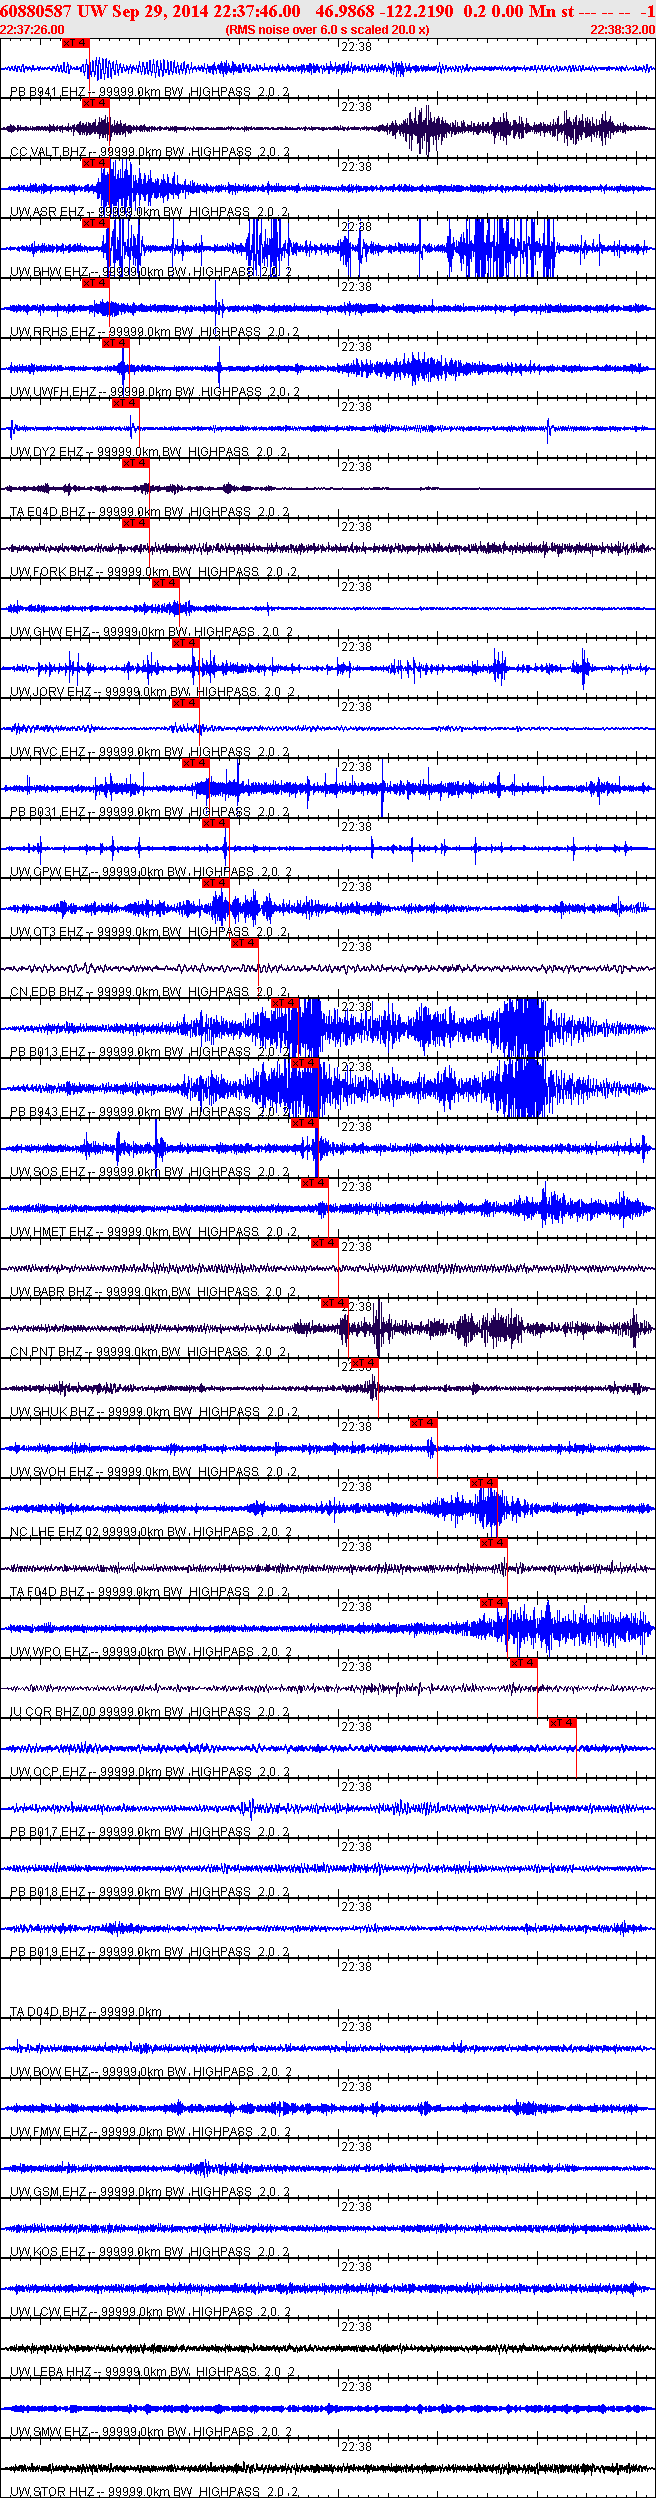The image size is (656, 2498).
Task: Click the UW.HMET.EHZ station label
Action: click(x=52, y=1232)
